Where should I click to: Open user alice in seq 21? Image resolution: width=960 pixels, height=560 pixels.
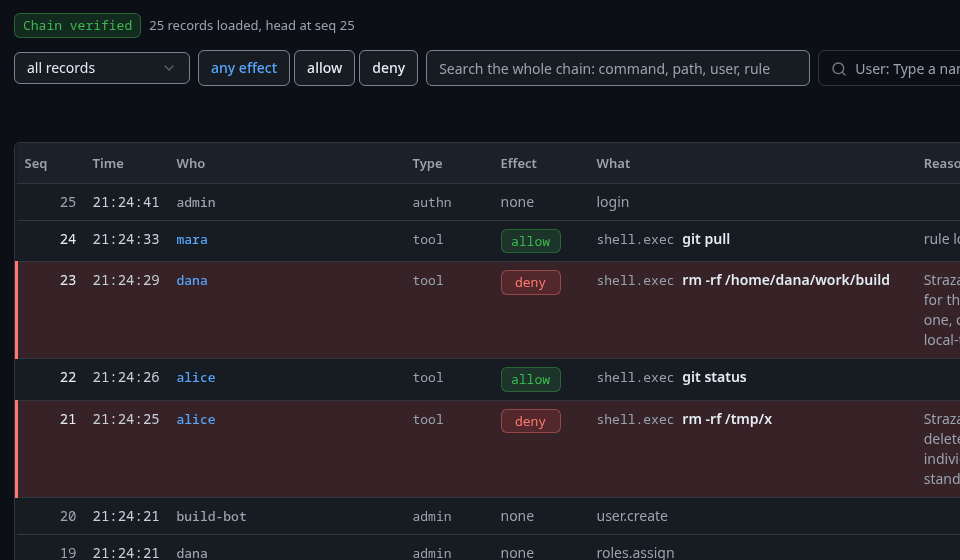196,419
